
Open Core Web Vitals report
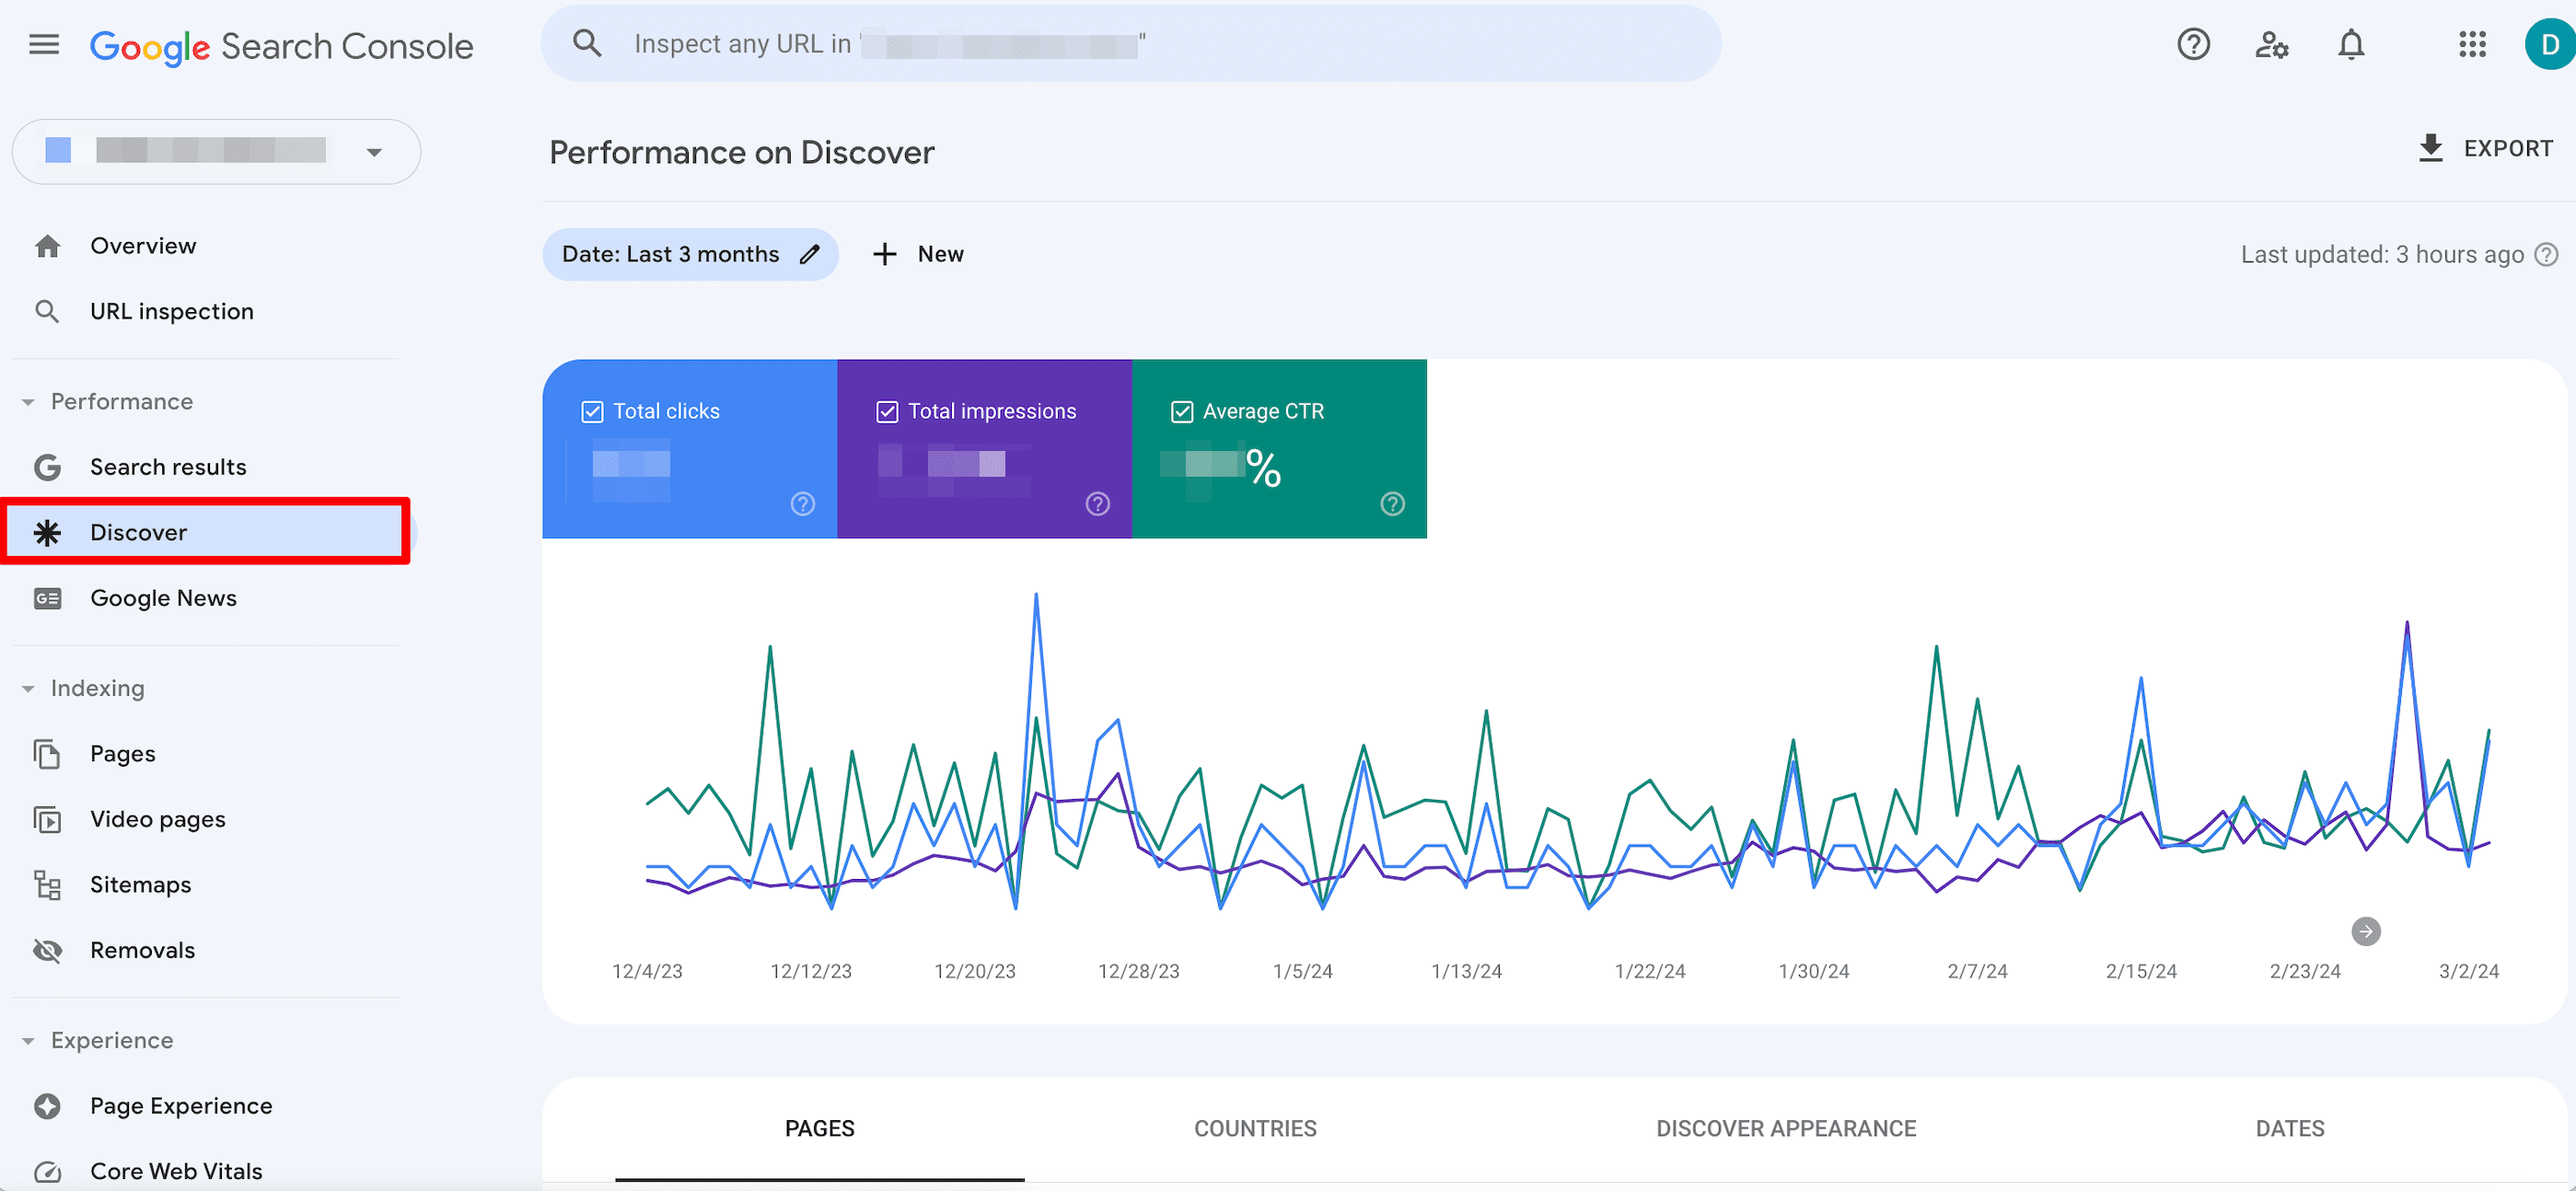(176, 1171)
